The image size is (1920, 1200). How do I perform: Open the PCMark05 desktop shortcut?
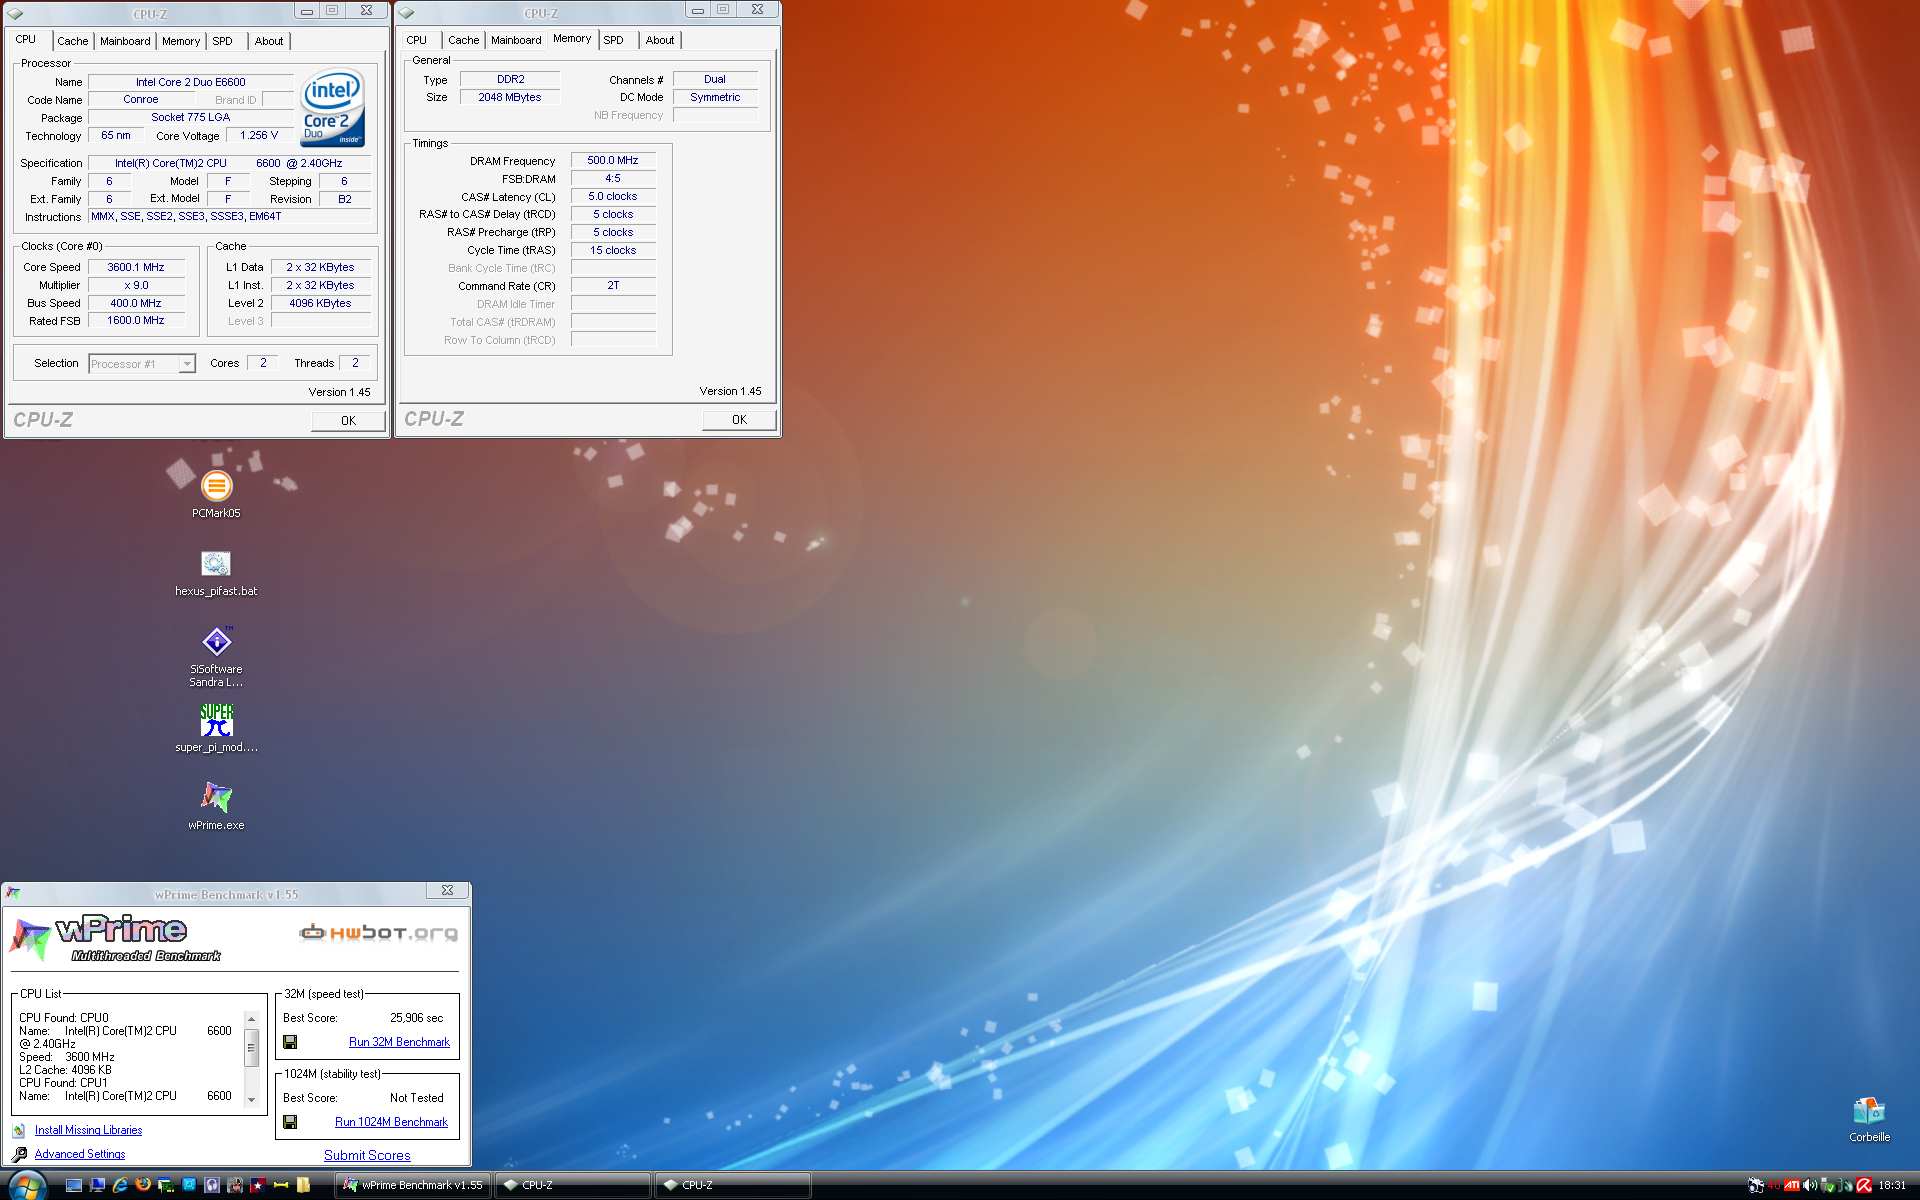pos(216,494)
